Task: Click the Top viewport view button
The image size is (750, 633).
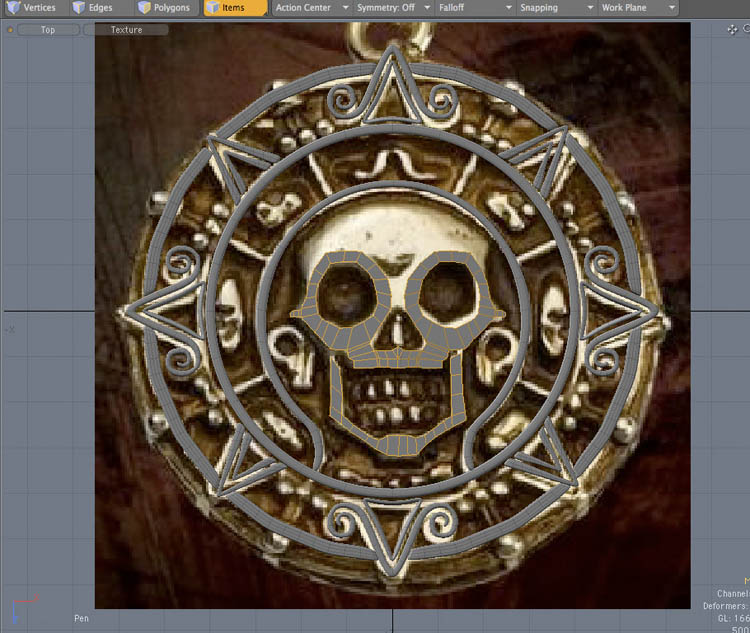Action: [48, 30]
